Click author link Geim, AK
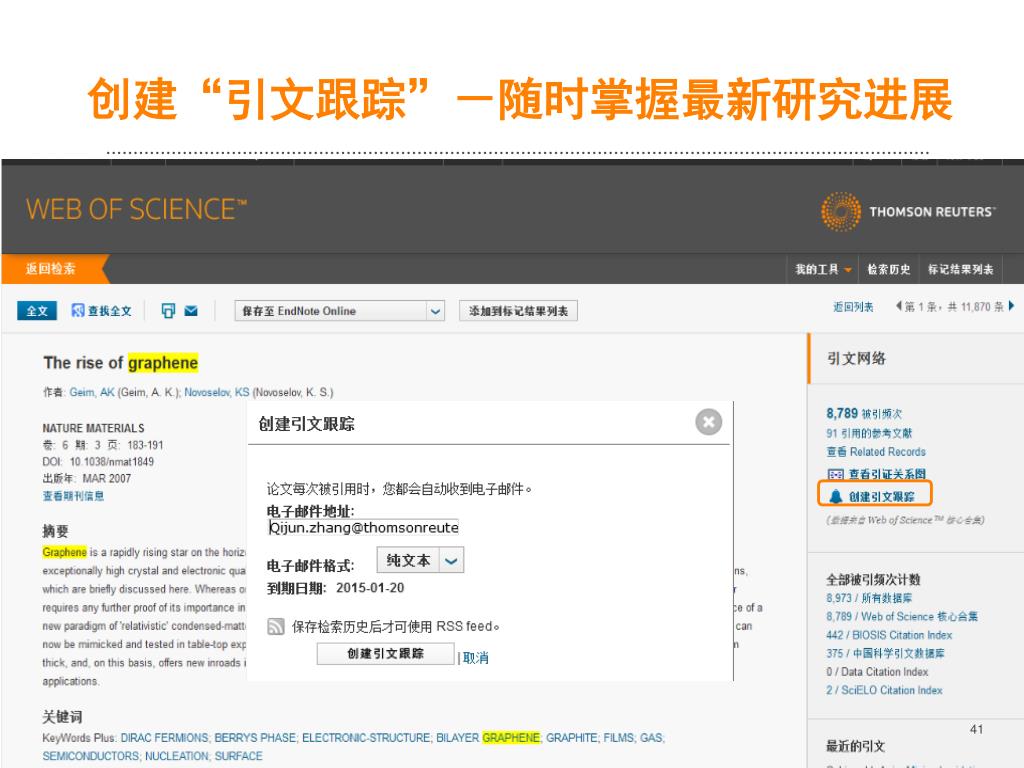 92,392
